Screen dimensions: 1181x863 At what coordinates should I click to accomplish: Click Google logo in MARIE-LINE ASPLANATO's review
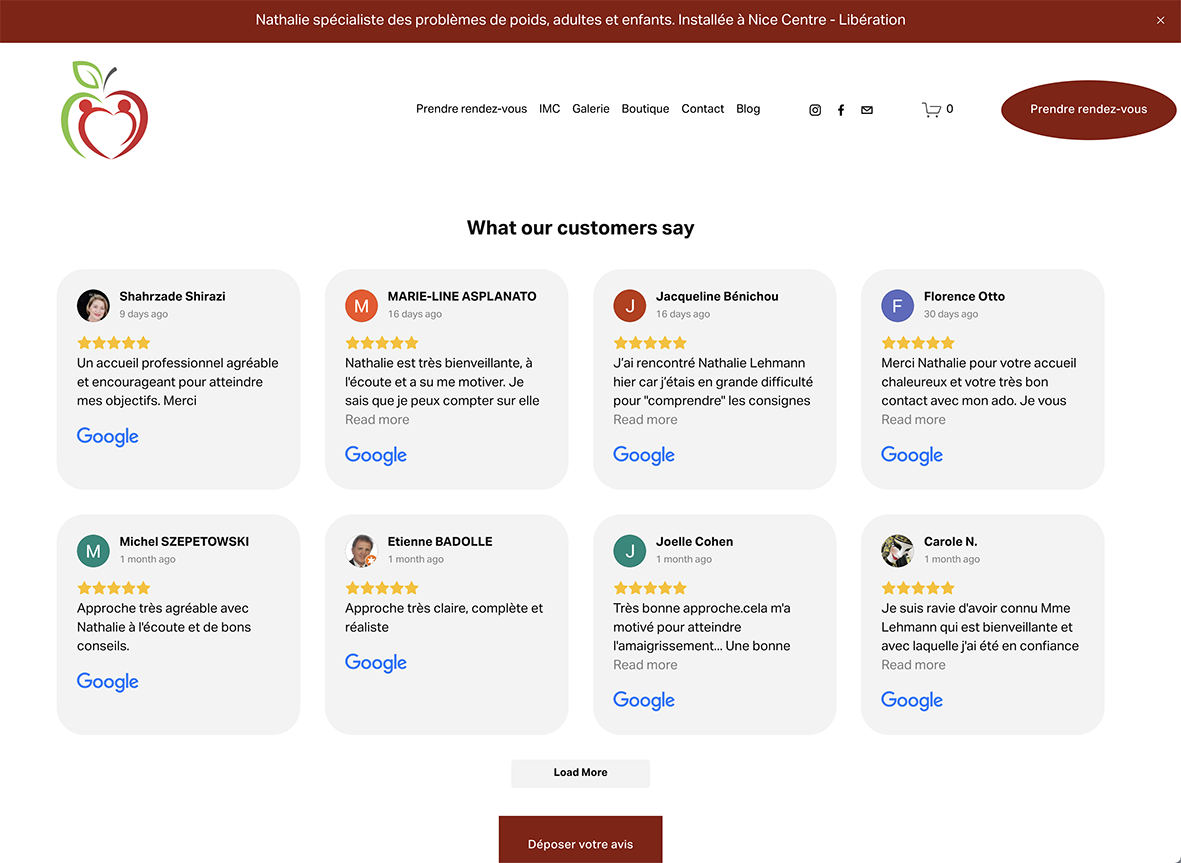pos(376,456)
